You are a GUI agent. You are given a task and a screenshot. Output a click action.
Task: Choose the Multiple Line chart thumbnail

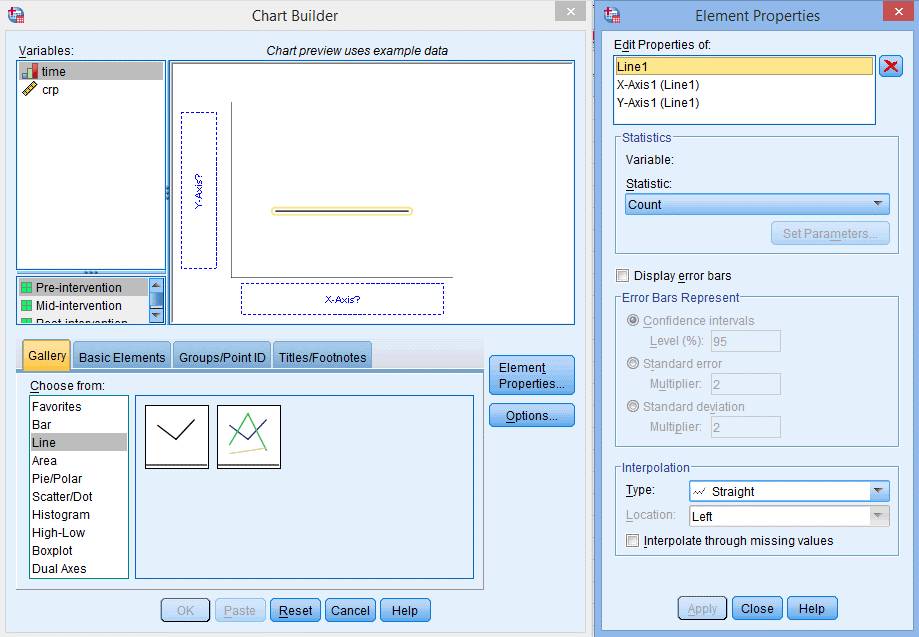[x=249, y=437]
